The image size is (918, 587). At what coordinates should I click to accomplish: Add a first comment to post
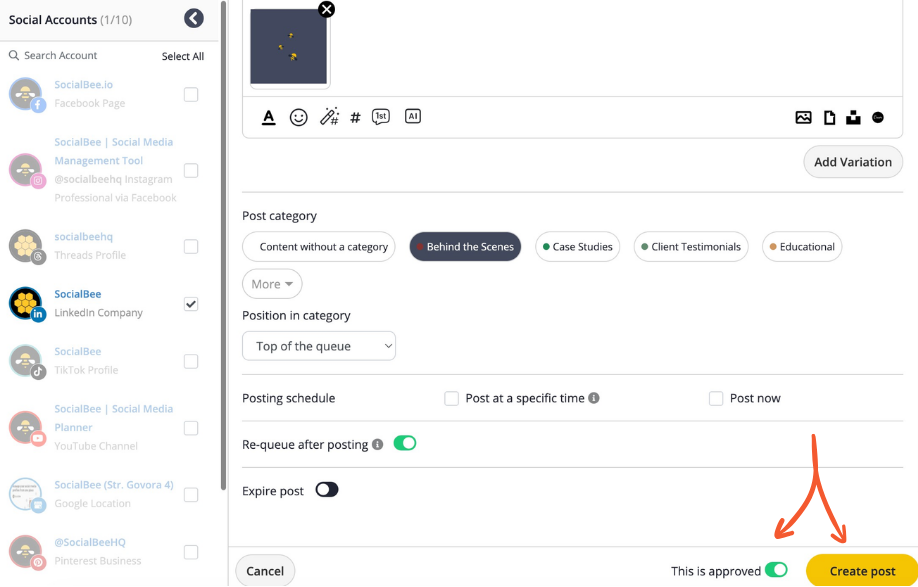click(x=381, y=117)
